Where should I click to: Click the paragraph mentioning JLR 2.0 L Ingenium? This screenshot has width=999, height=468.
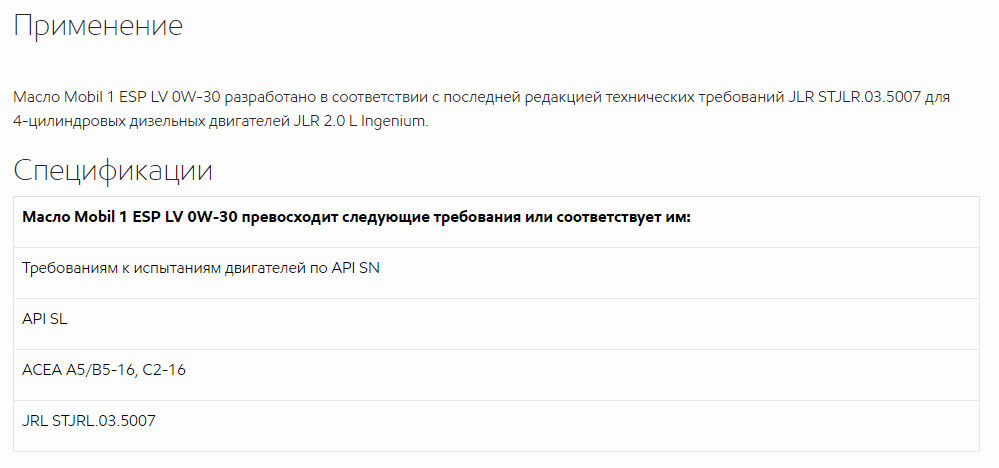point(482,110)
